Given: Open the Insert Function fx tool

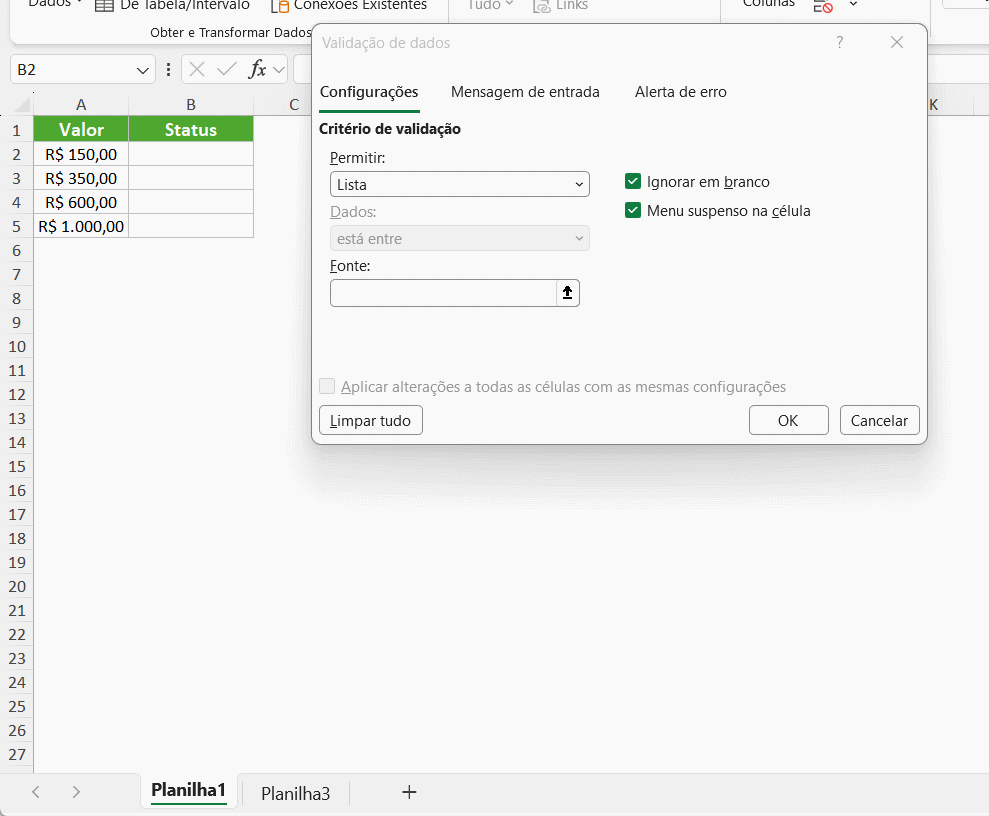Looking at the screenshot, I should (x=259, y=69).
